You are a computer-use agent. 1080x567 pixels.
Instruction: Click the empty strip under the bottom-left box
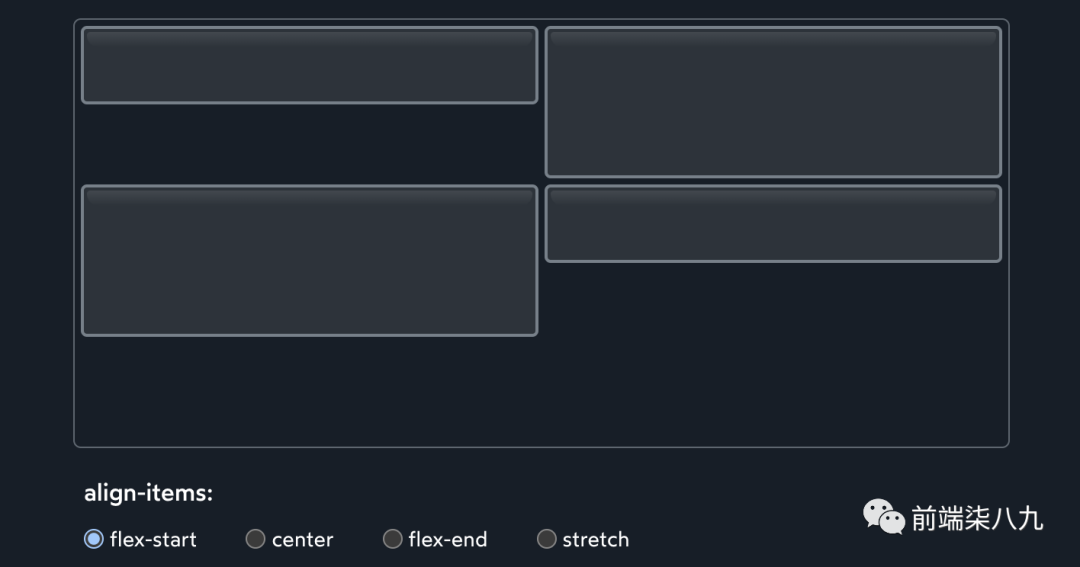tap(309, 390)
